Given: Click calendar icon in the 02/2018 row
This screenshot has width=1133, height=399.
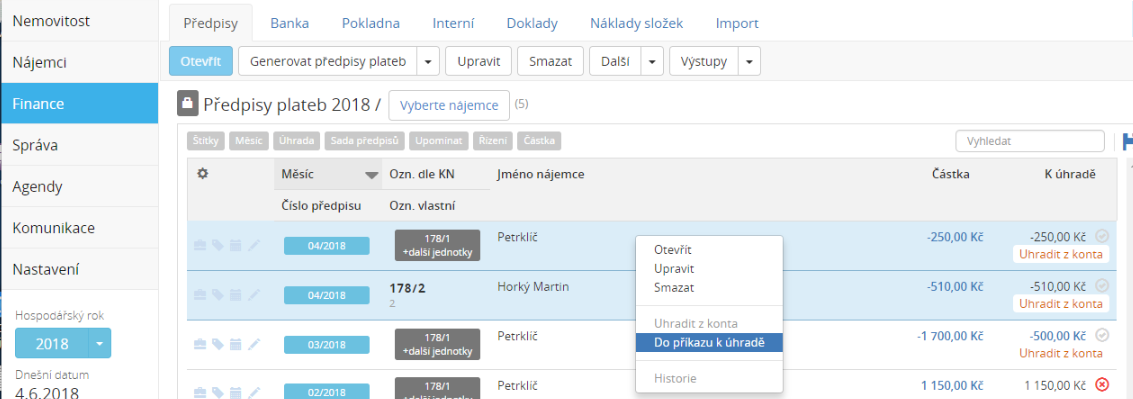Looking at the screenshot, I should click(x=235, y=392).
